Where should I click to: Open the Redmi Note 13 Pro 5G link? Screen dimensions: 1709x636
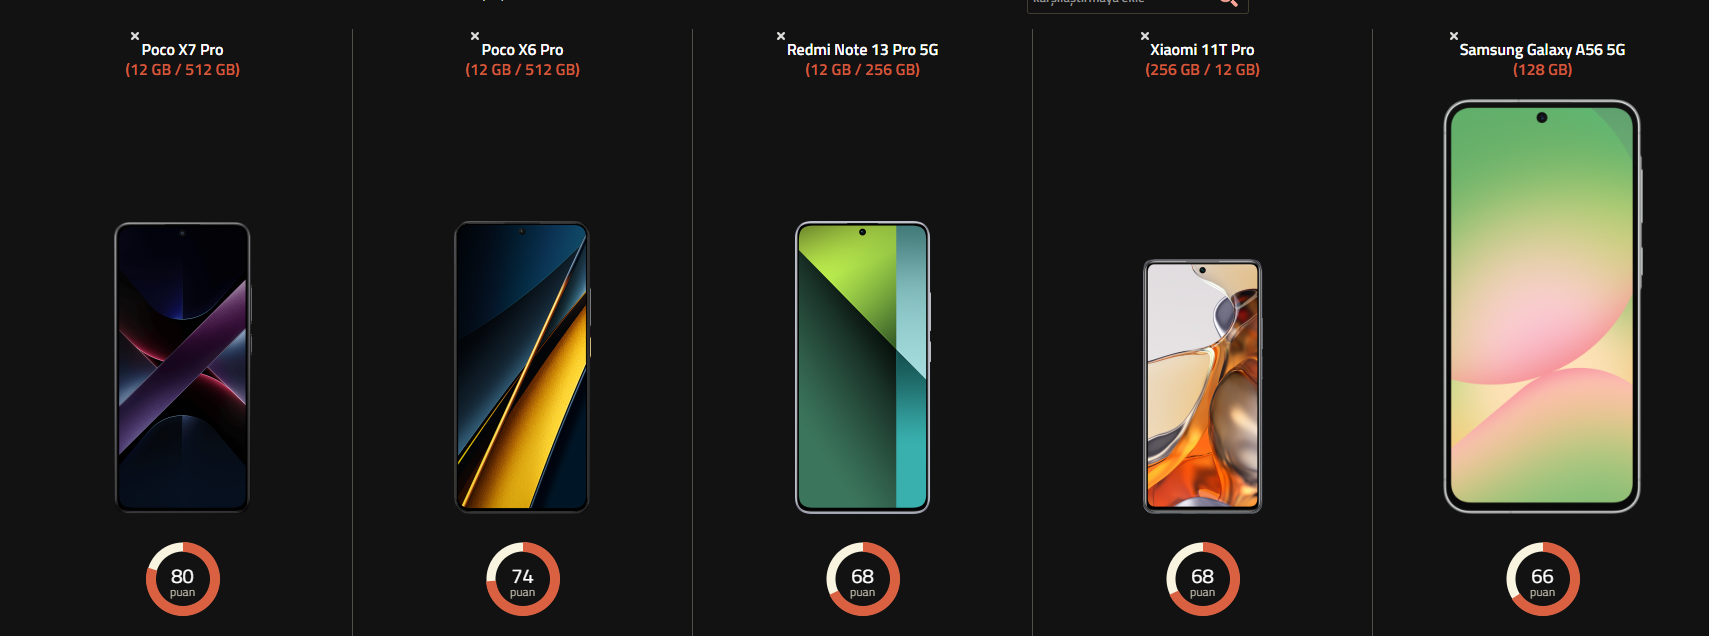point(862,50)
